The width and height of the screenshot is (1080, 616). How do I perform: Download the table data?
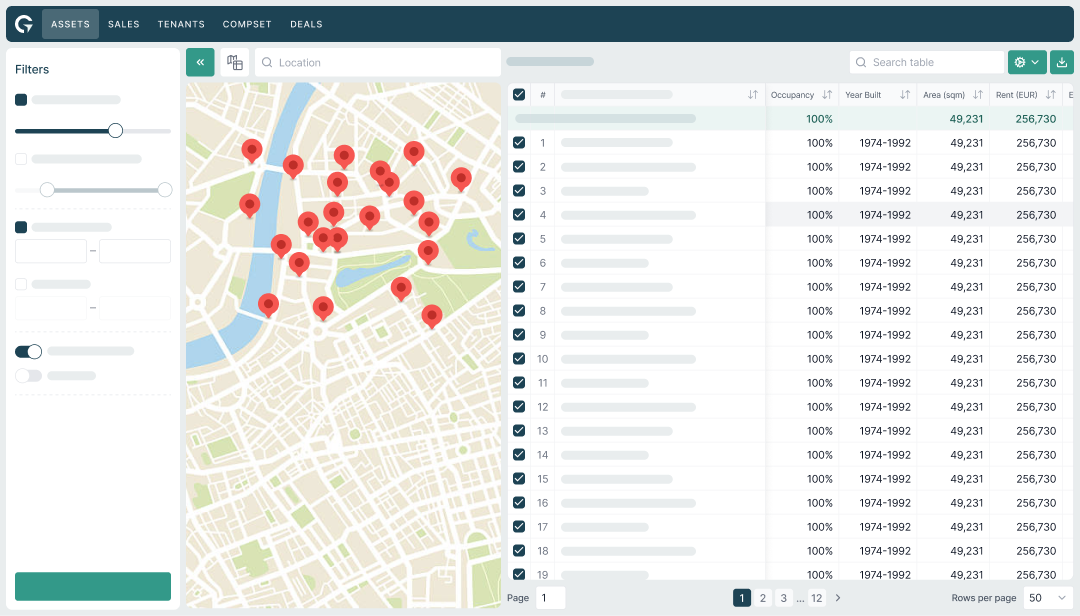coord(1062,62)
